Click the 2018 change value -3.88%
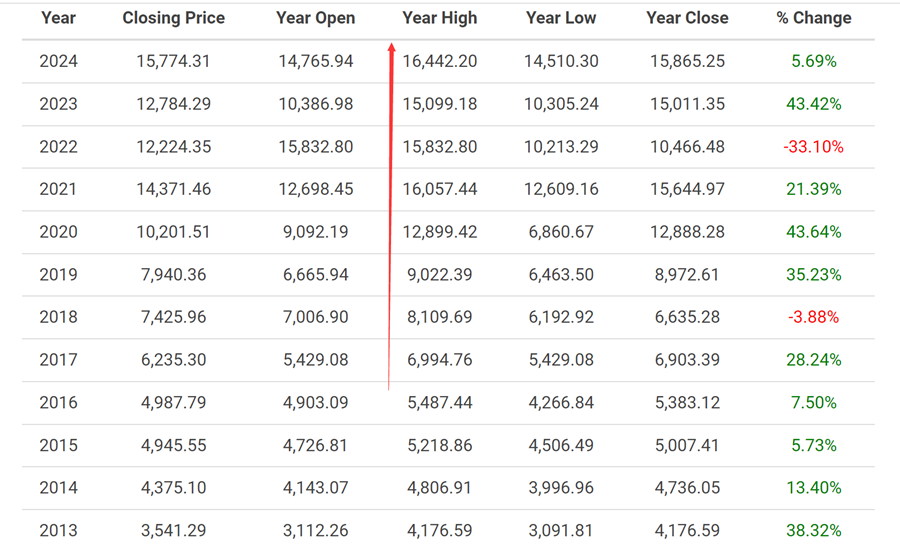 point(813,317)
